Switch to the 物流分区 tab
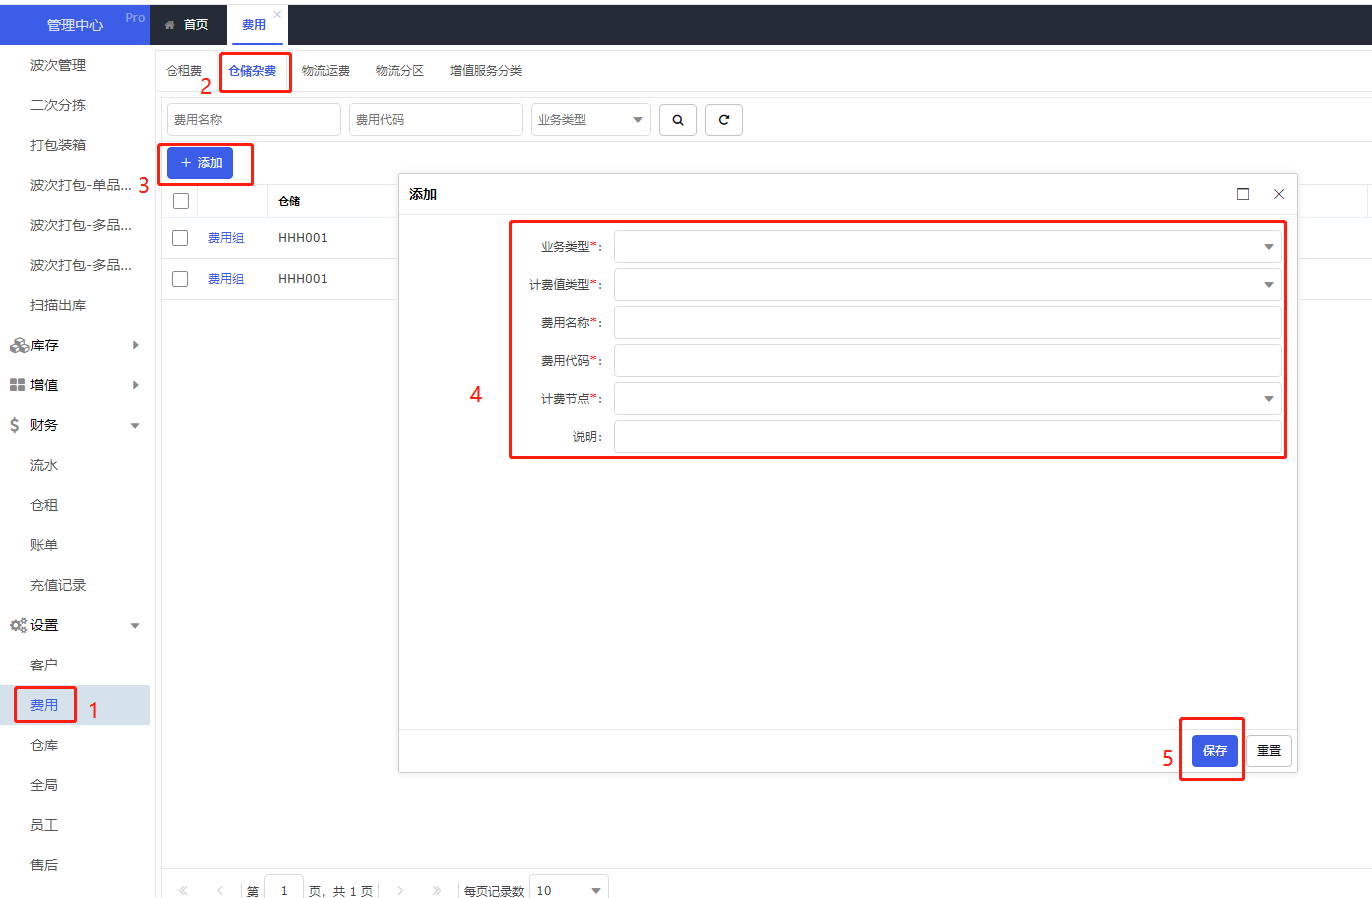The height and width of the screenshot is (898, 1372). pos(400,71)
